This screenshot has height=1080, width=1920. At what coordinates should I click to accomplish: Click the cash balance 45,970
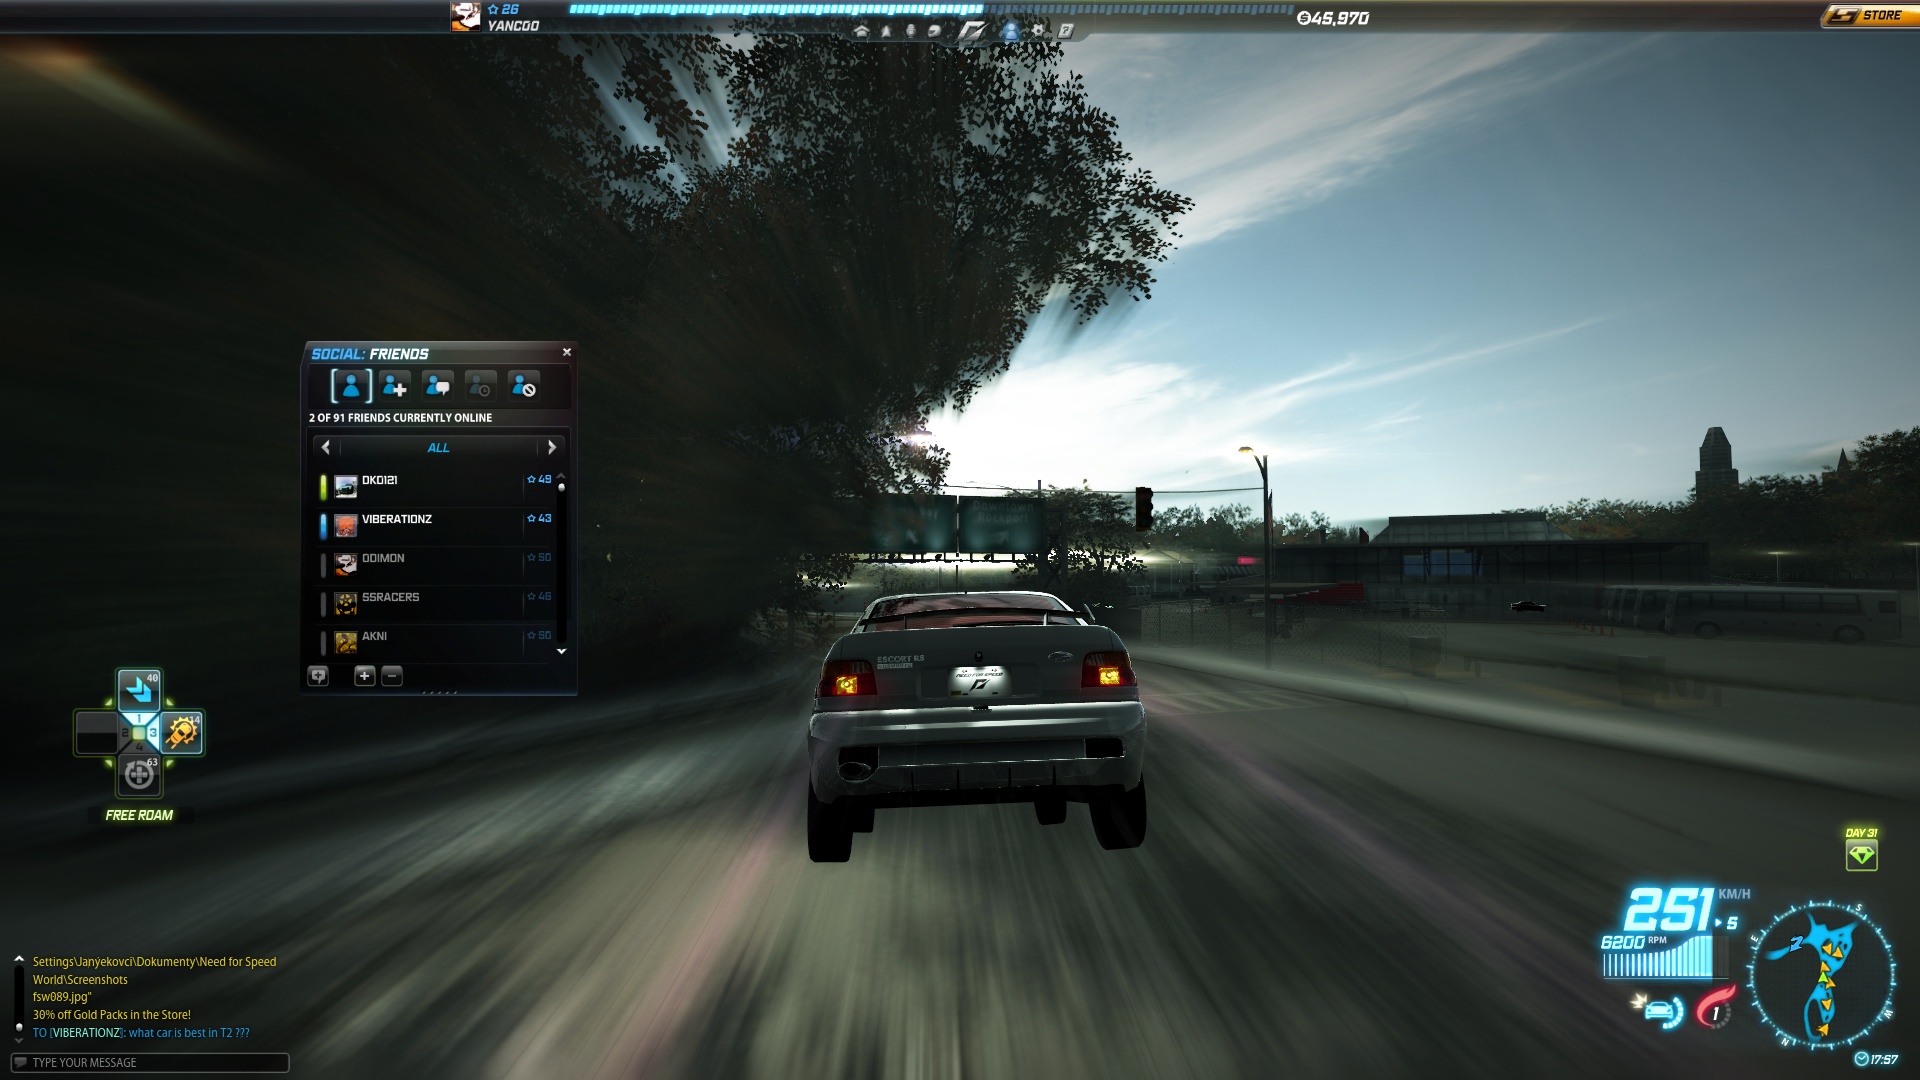click(1333, 18)
